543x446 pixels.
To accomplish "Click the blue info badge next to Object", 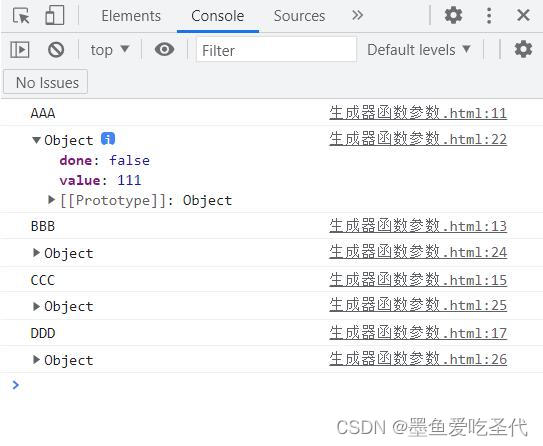I will (x=108, y=139).
